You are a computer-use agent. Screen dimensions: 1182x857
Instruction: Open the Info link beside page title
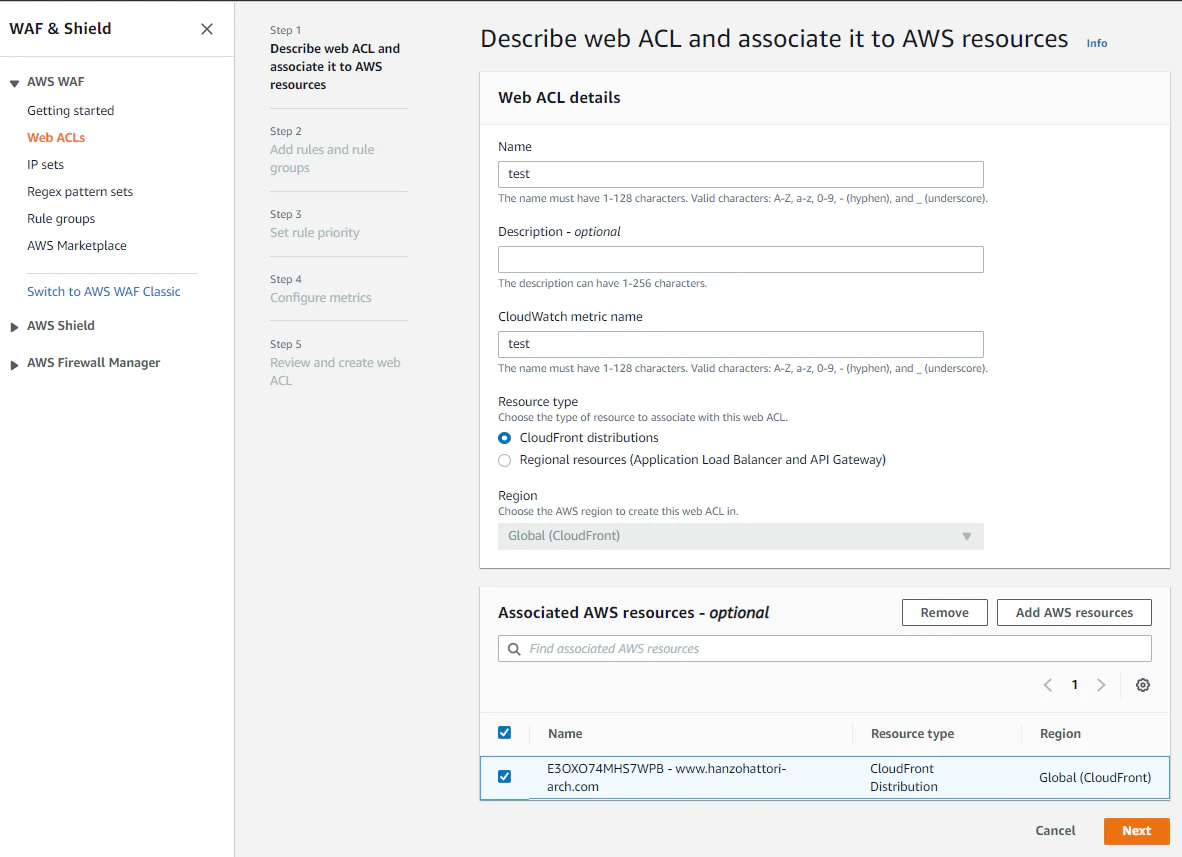coord(1097,44)
